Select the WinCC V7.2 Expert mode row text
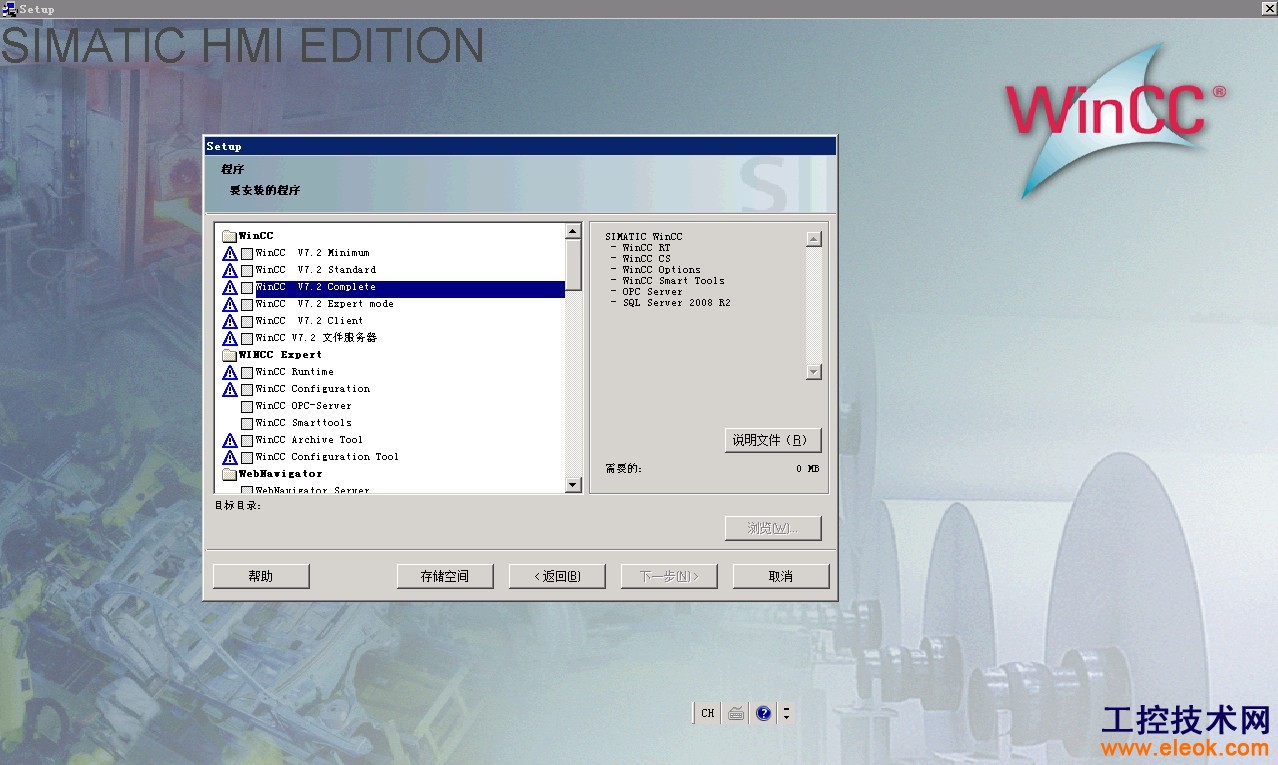 pyautogui.click(x=324, y=304)
